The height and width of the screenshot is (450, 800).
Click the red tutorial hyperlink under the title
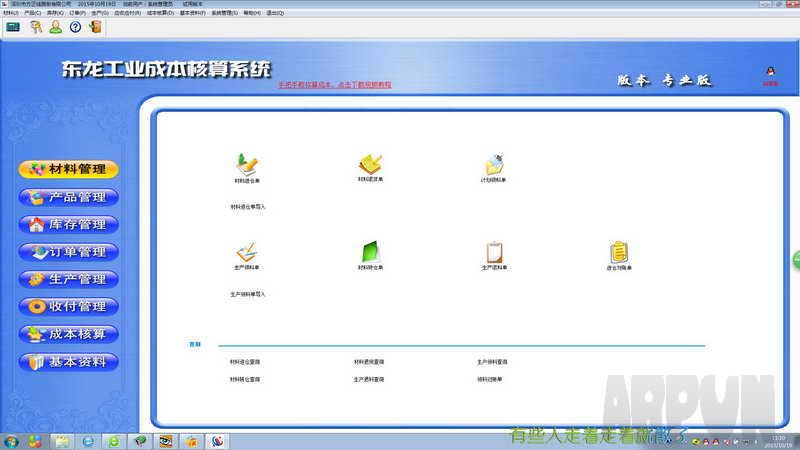334,85
